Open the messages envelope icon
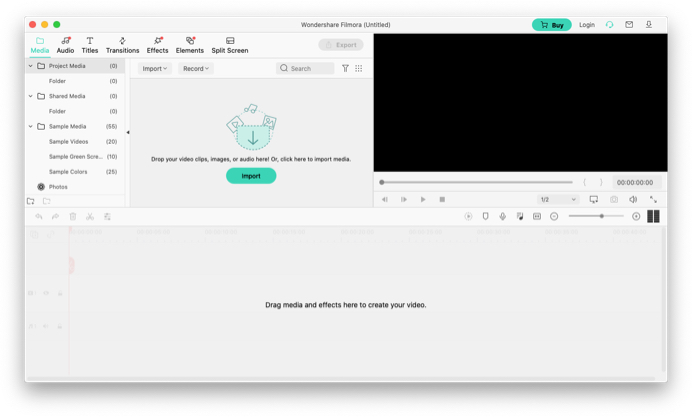The height and width of the screenshot is (417, 692). [x=629, y=25]
